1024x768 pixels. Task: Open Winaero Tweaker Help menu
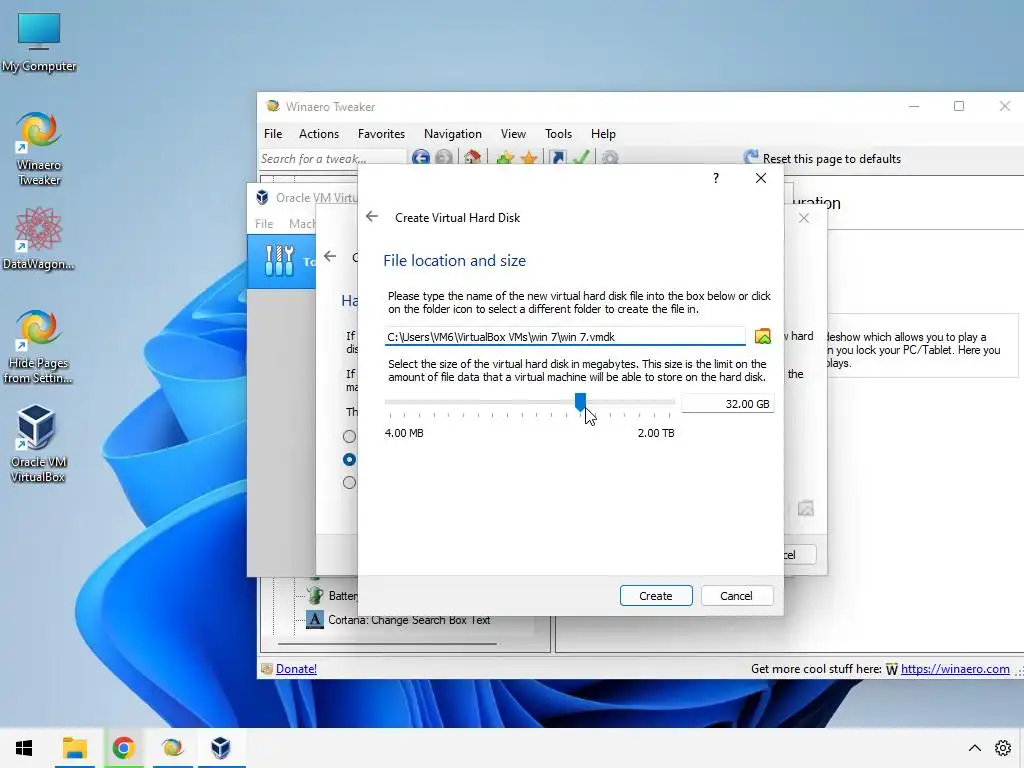[x=603, y=134]
